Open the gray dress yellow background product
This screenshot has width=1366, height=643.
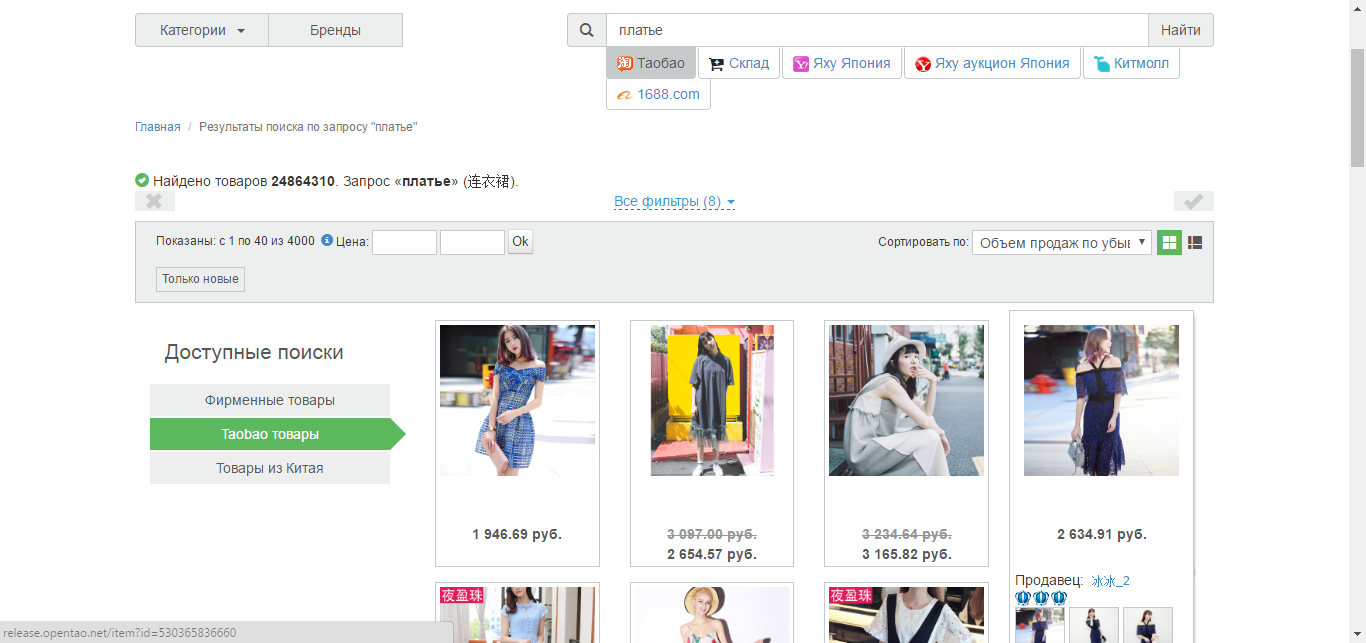(712, 400)
